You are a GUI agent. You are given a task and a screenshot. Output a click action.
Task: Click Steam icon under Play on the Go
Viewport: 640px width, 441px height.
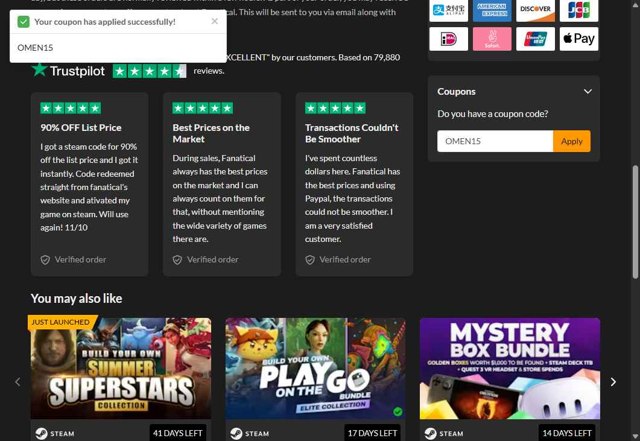click(236, 433)
